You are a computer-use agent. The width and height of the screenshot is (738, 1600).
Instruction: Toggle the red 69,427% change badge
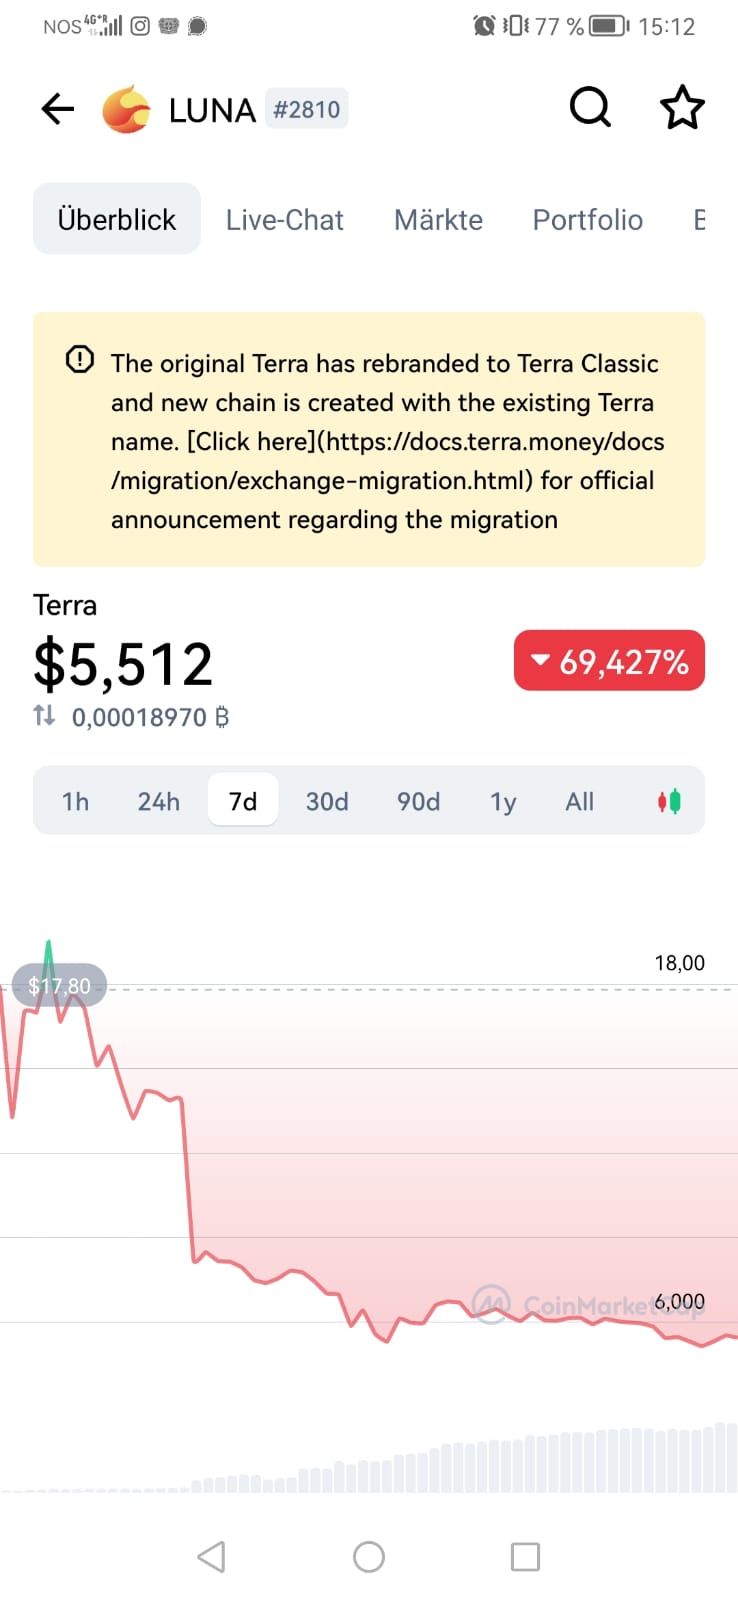click(609, 661)
